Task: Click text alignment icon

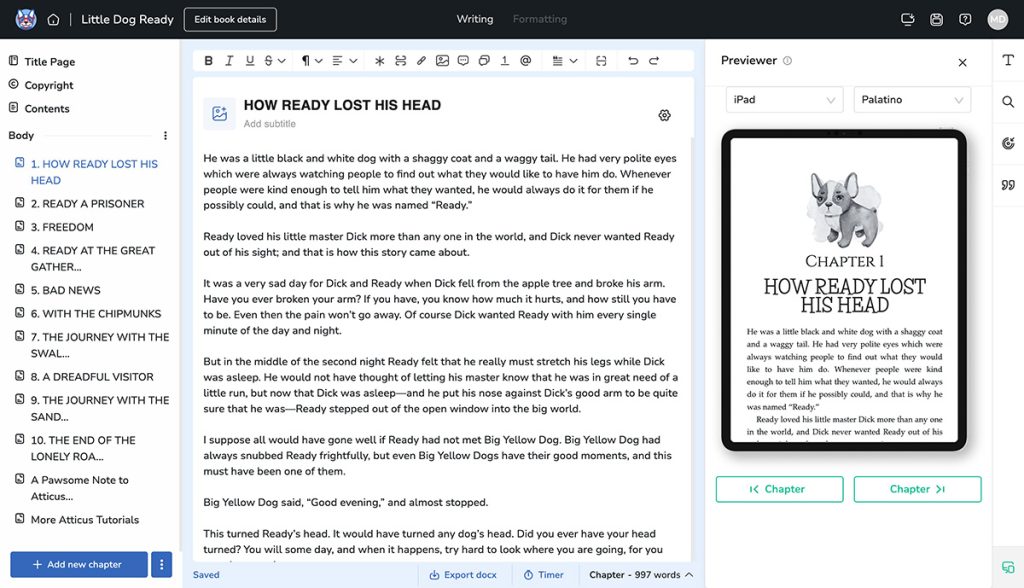Action: [338, 61]
